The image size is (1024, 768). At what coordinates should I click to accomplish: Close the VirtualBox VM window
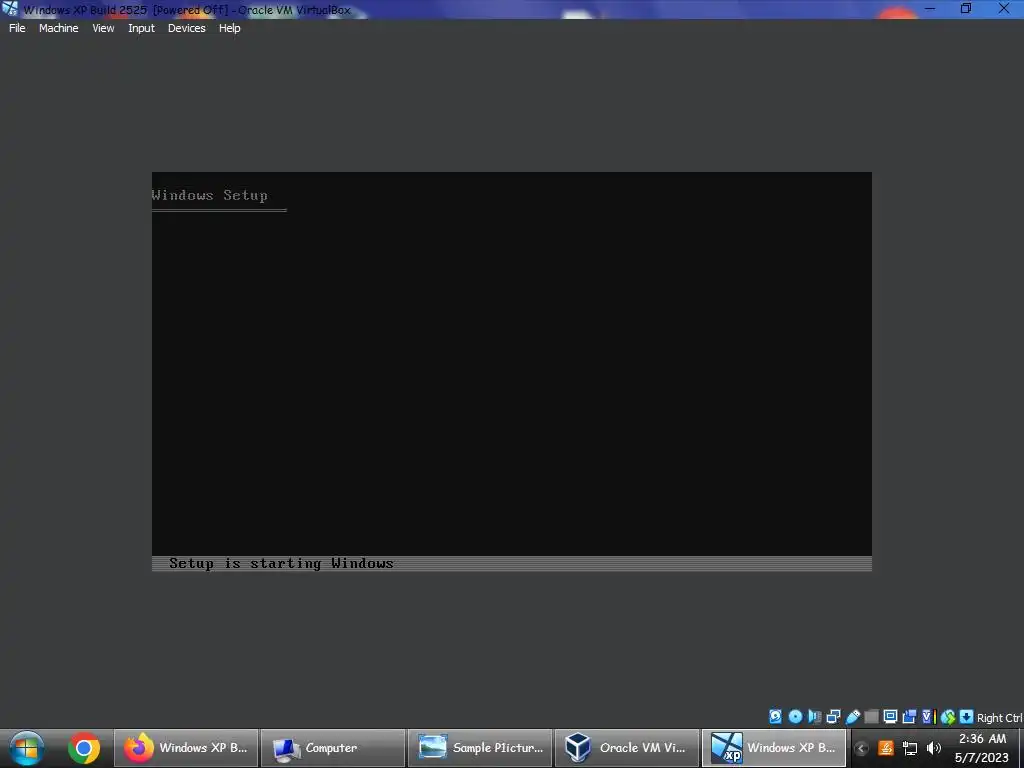point(1004,9)
